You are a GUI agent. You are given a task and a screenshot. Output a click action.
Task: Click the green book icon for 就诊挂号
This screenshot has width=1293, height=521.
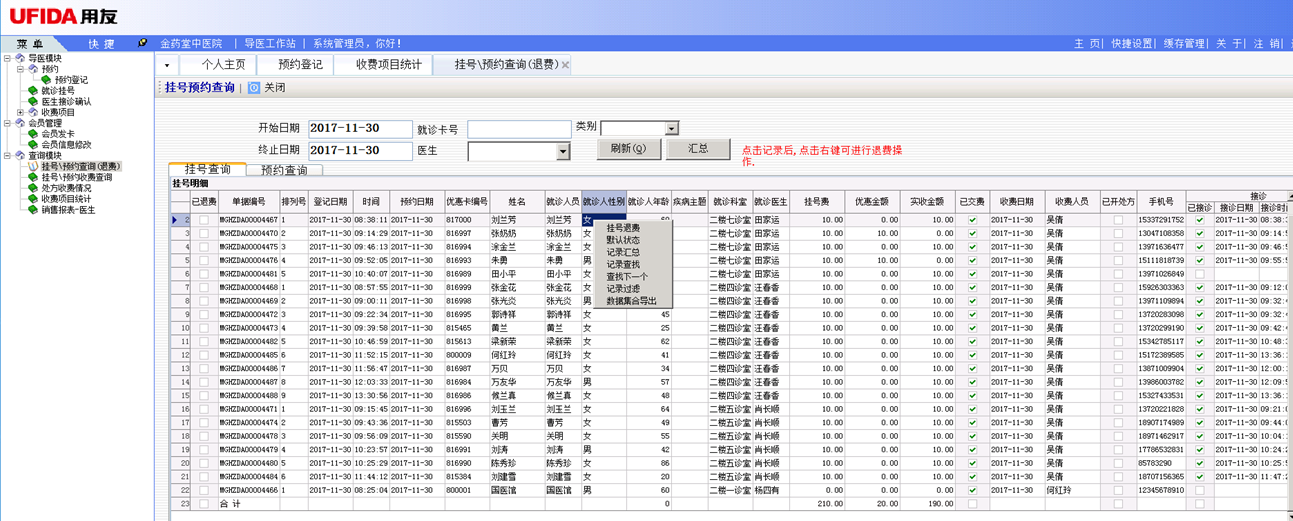33,91
